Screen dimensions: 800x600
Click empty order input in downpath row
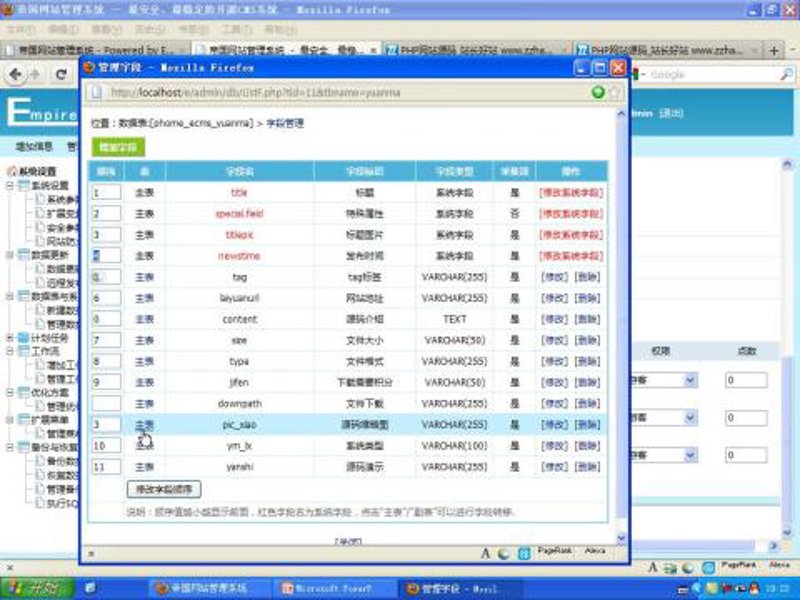(106, 404)
